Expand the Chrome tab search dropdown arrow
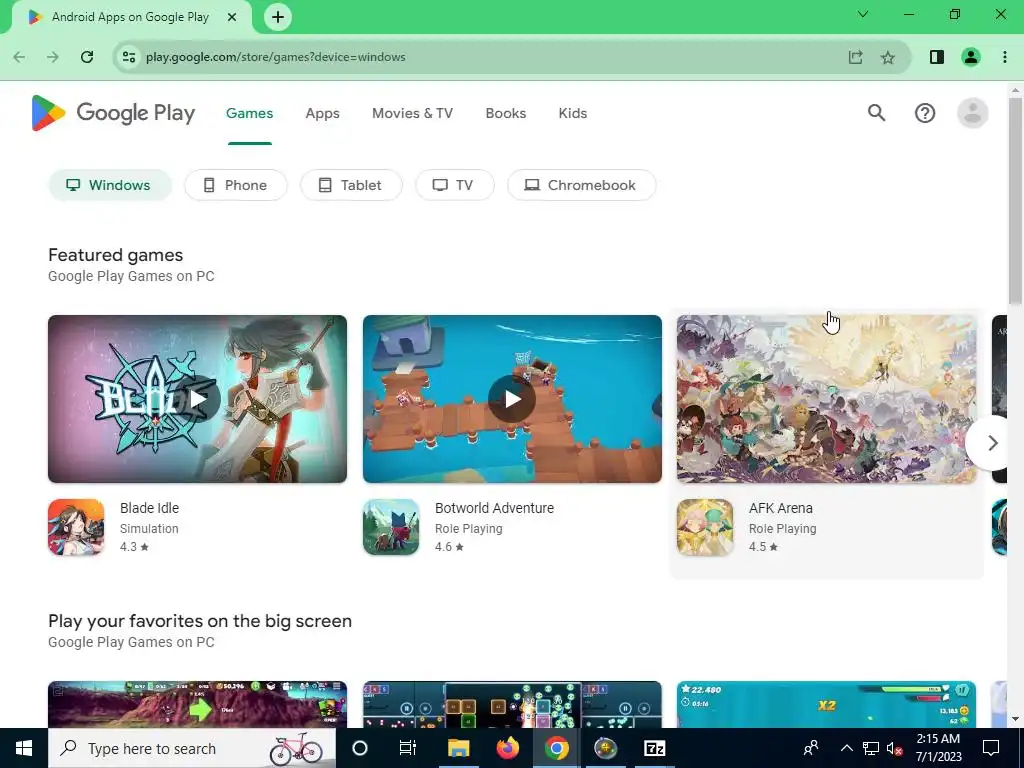 [x=863, y=14]
